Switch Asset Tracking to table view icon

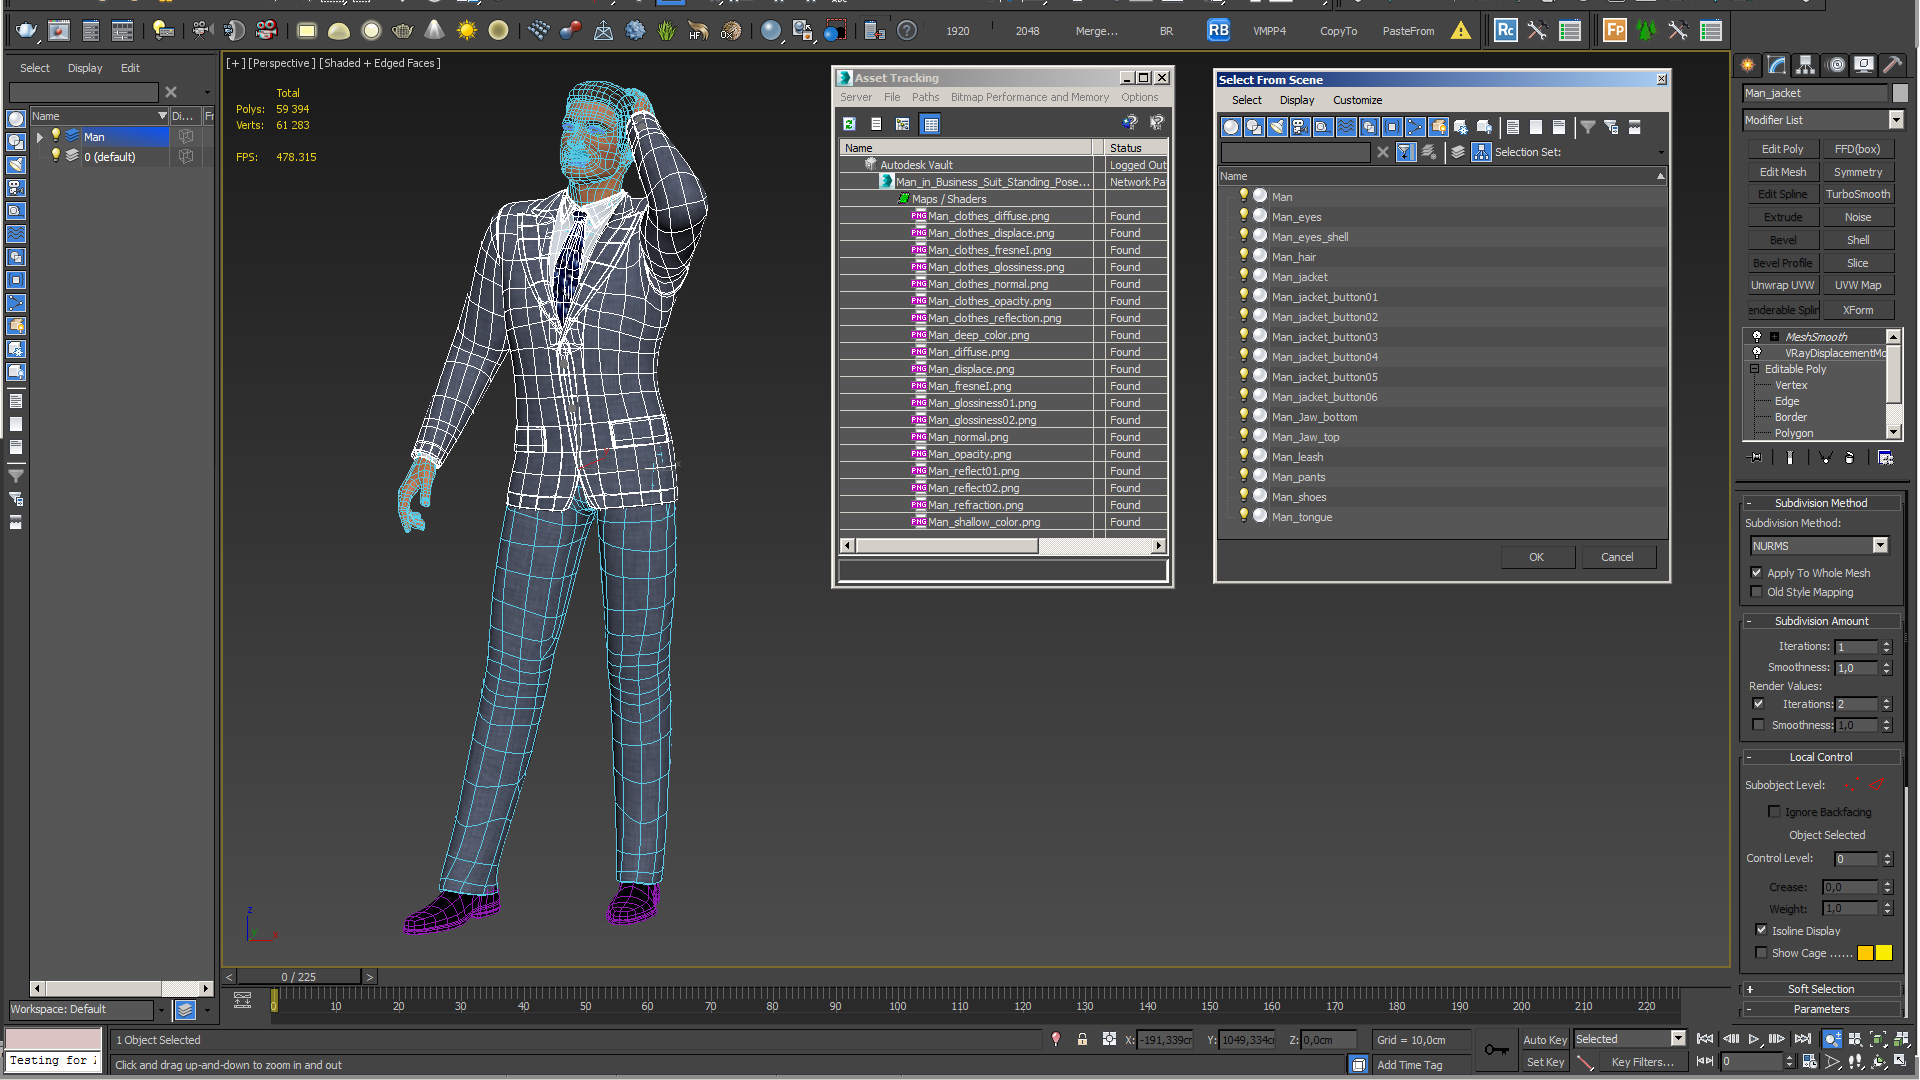tap(931, 124)
